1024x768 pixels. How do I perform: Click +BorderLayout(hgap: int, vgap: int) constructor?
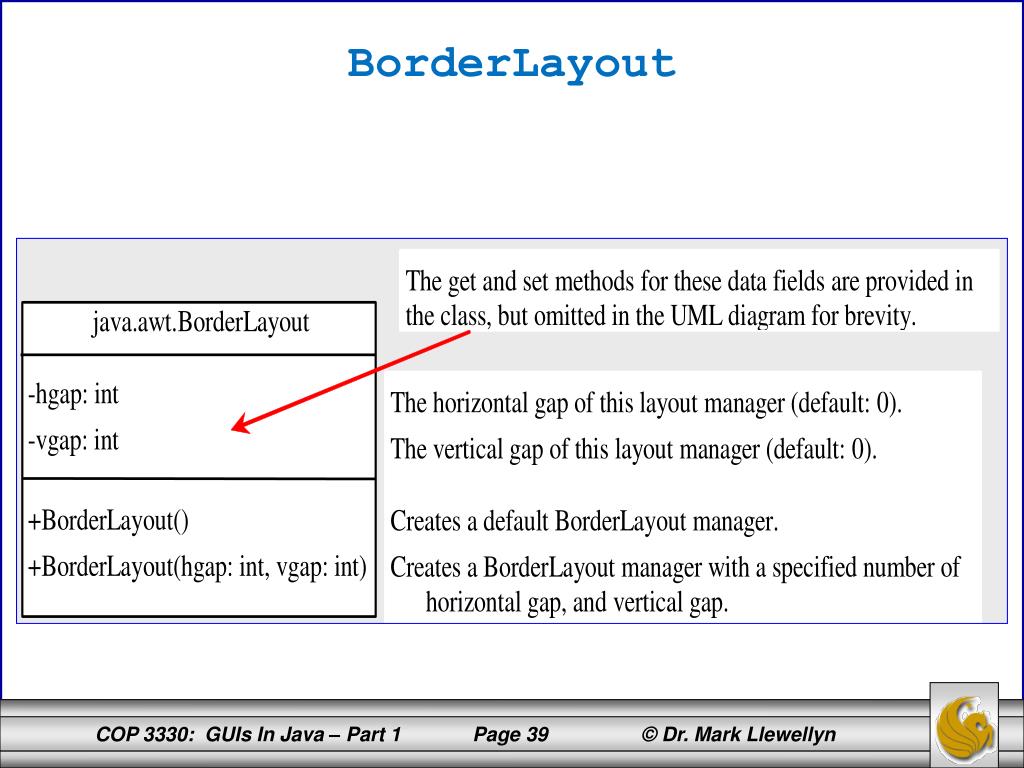point(197,567)
